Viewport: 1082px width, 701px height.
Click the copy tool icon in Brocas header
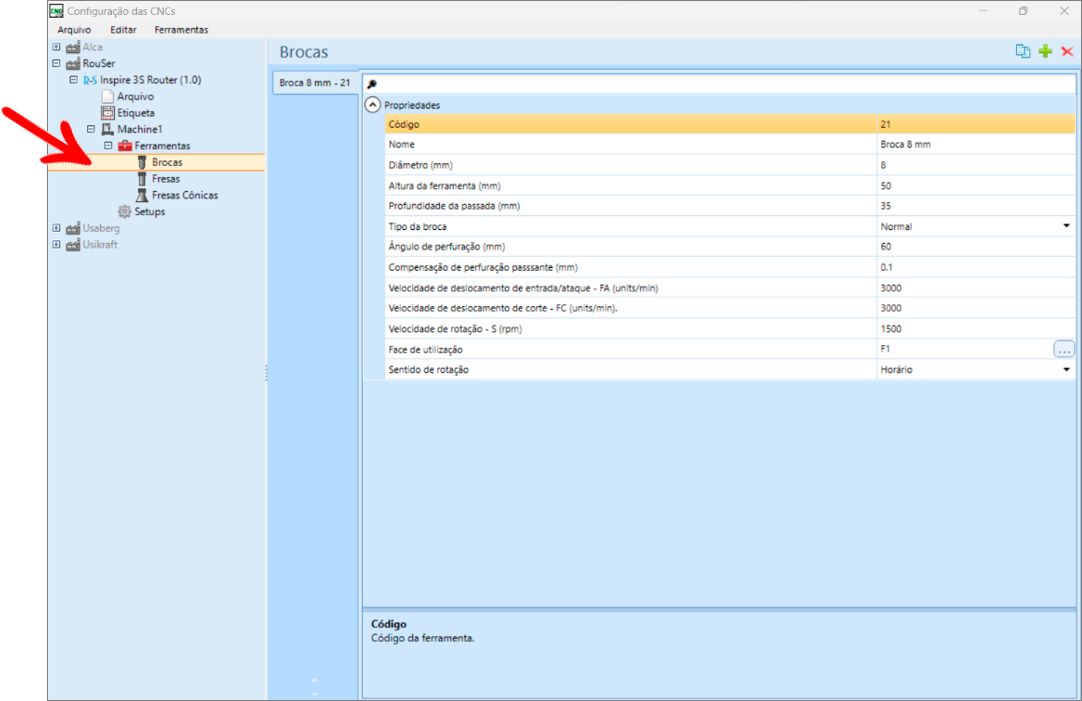(1022, 52)
